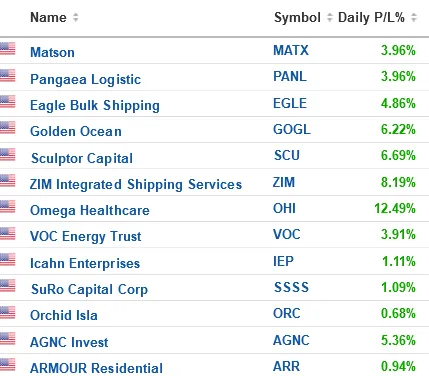Viewport: 429px width, 376px height.
Task: Click the US flag icon beside Matson
Action: (7, 49)
